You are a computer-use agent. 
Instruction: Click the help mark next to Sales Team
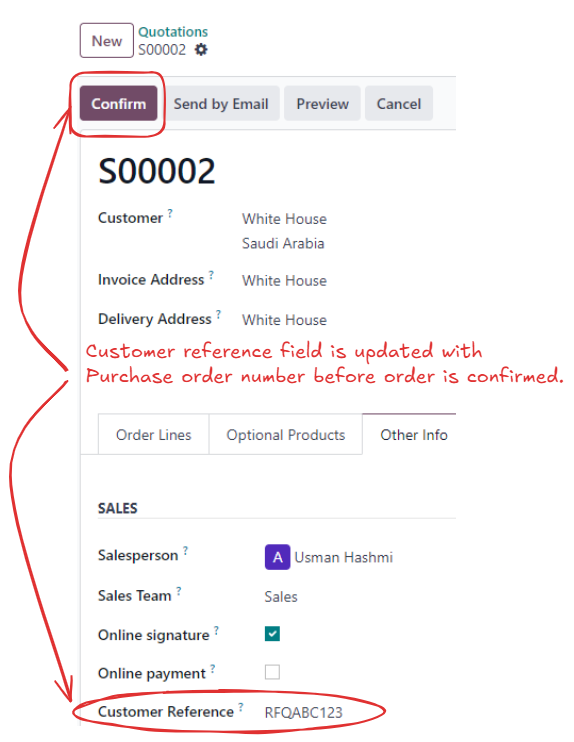179,591
